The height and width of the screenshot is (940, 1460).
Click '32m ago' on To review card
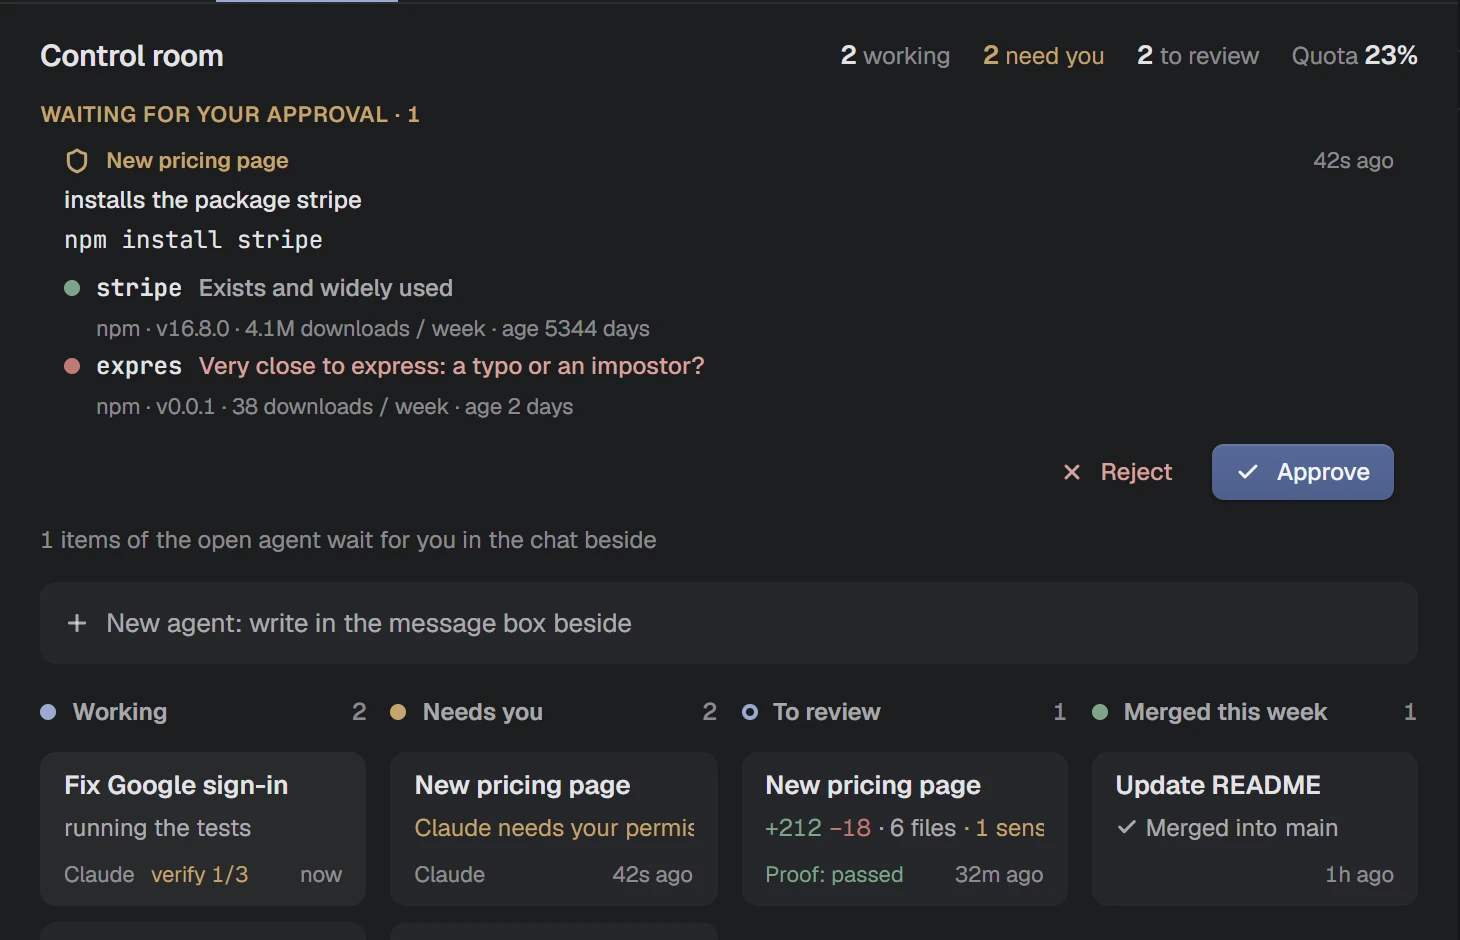coord(999,875)
